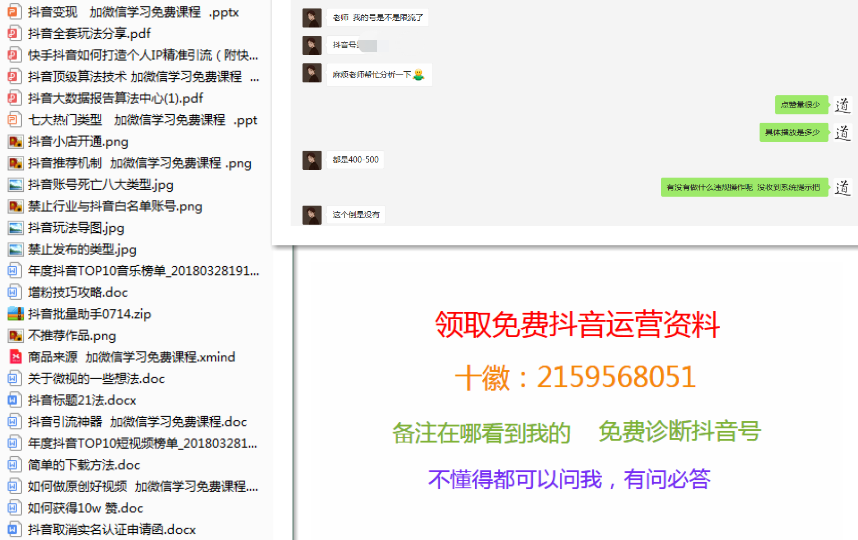Select the archive icon of 抖音批量助手0714.zip

point(15,313)
